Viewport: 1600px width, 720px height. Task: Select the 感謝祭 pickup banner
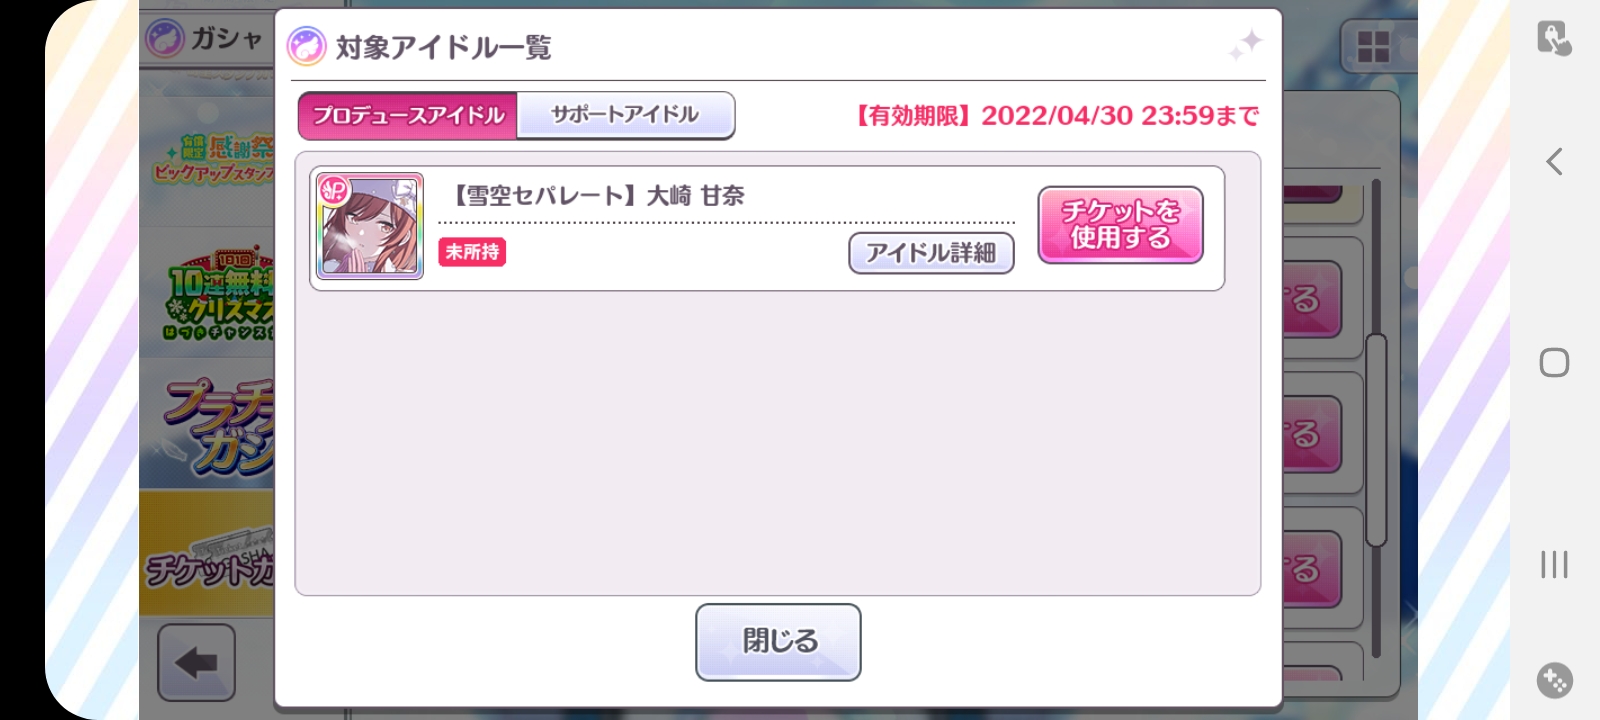[x=208, y=162]
